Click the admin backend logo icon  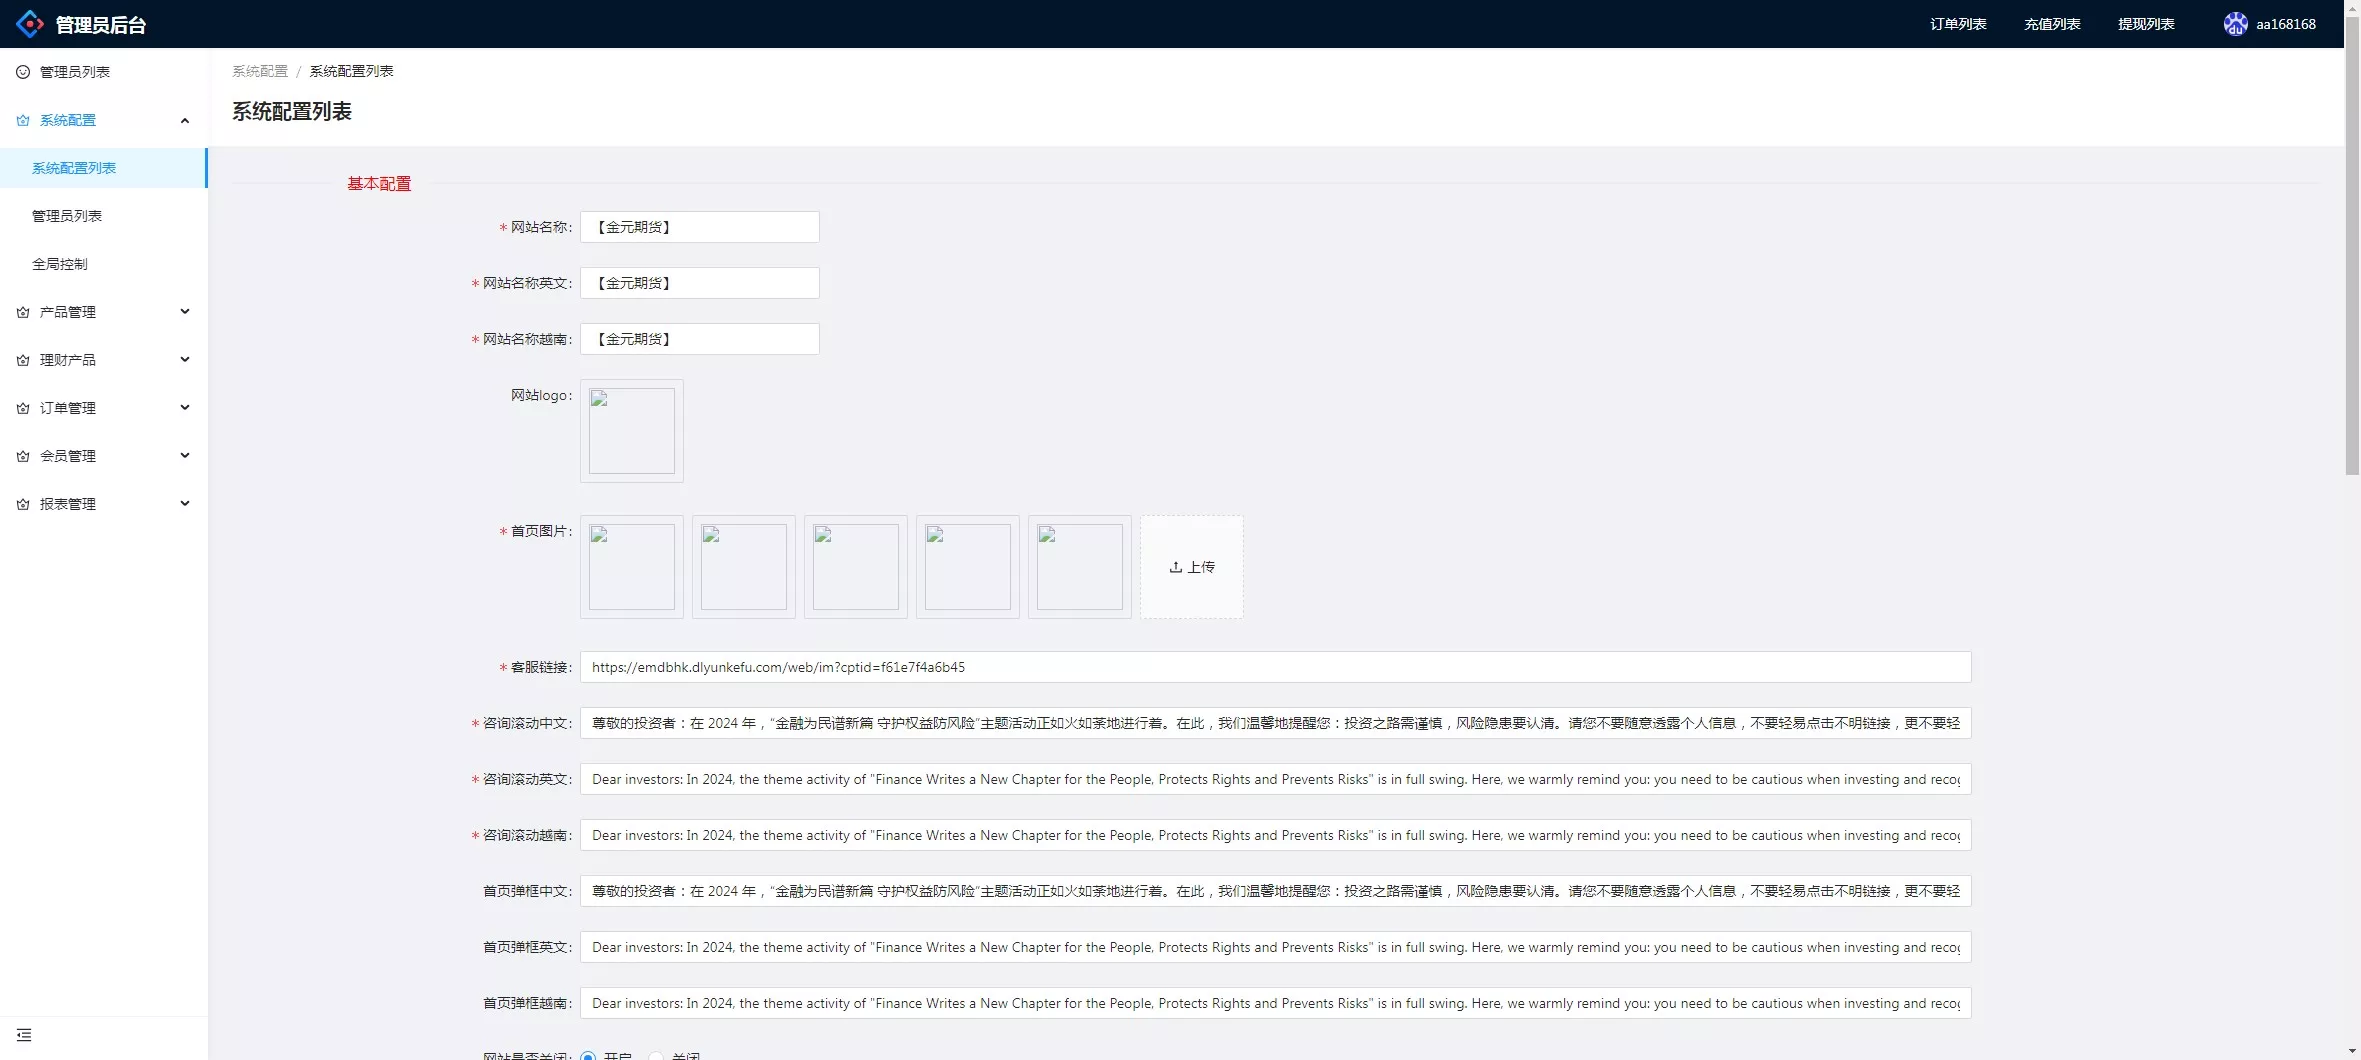(30, 24)
